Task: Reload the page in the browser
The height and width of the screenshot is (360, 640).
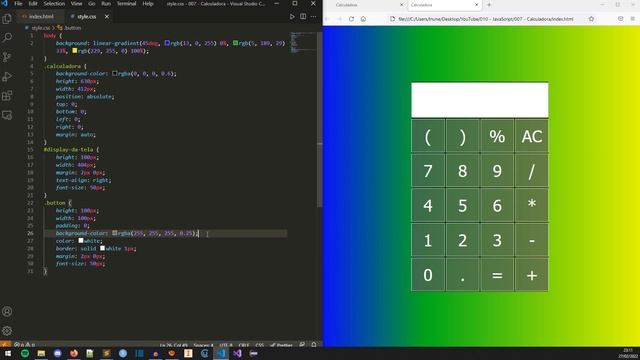Action: (x=351, y=19)
